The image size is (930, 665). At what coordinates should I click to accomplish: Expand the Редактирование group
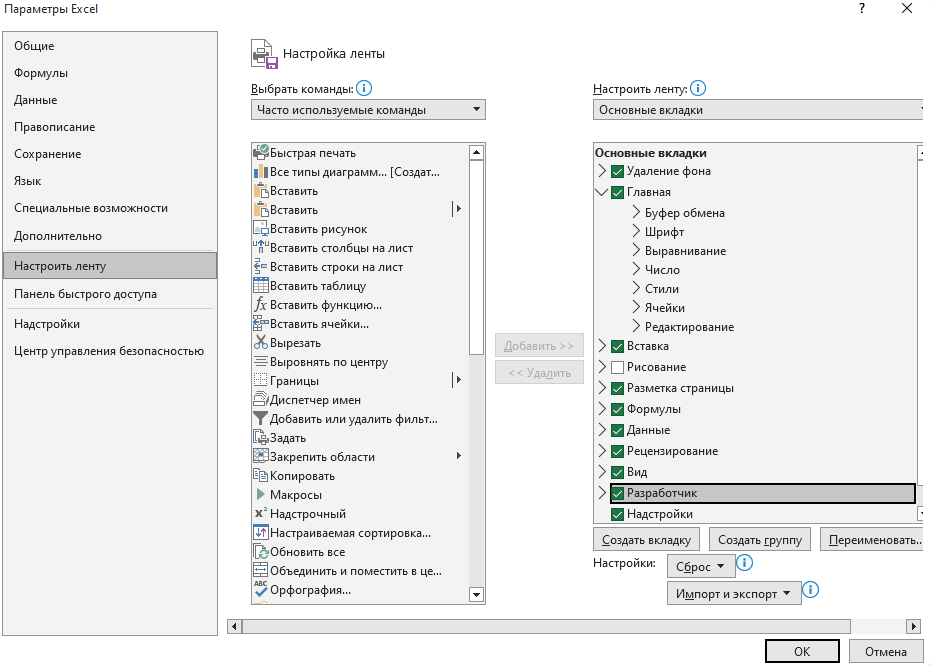(x=636, y=326)
